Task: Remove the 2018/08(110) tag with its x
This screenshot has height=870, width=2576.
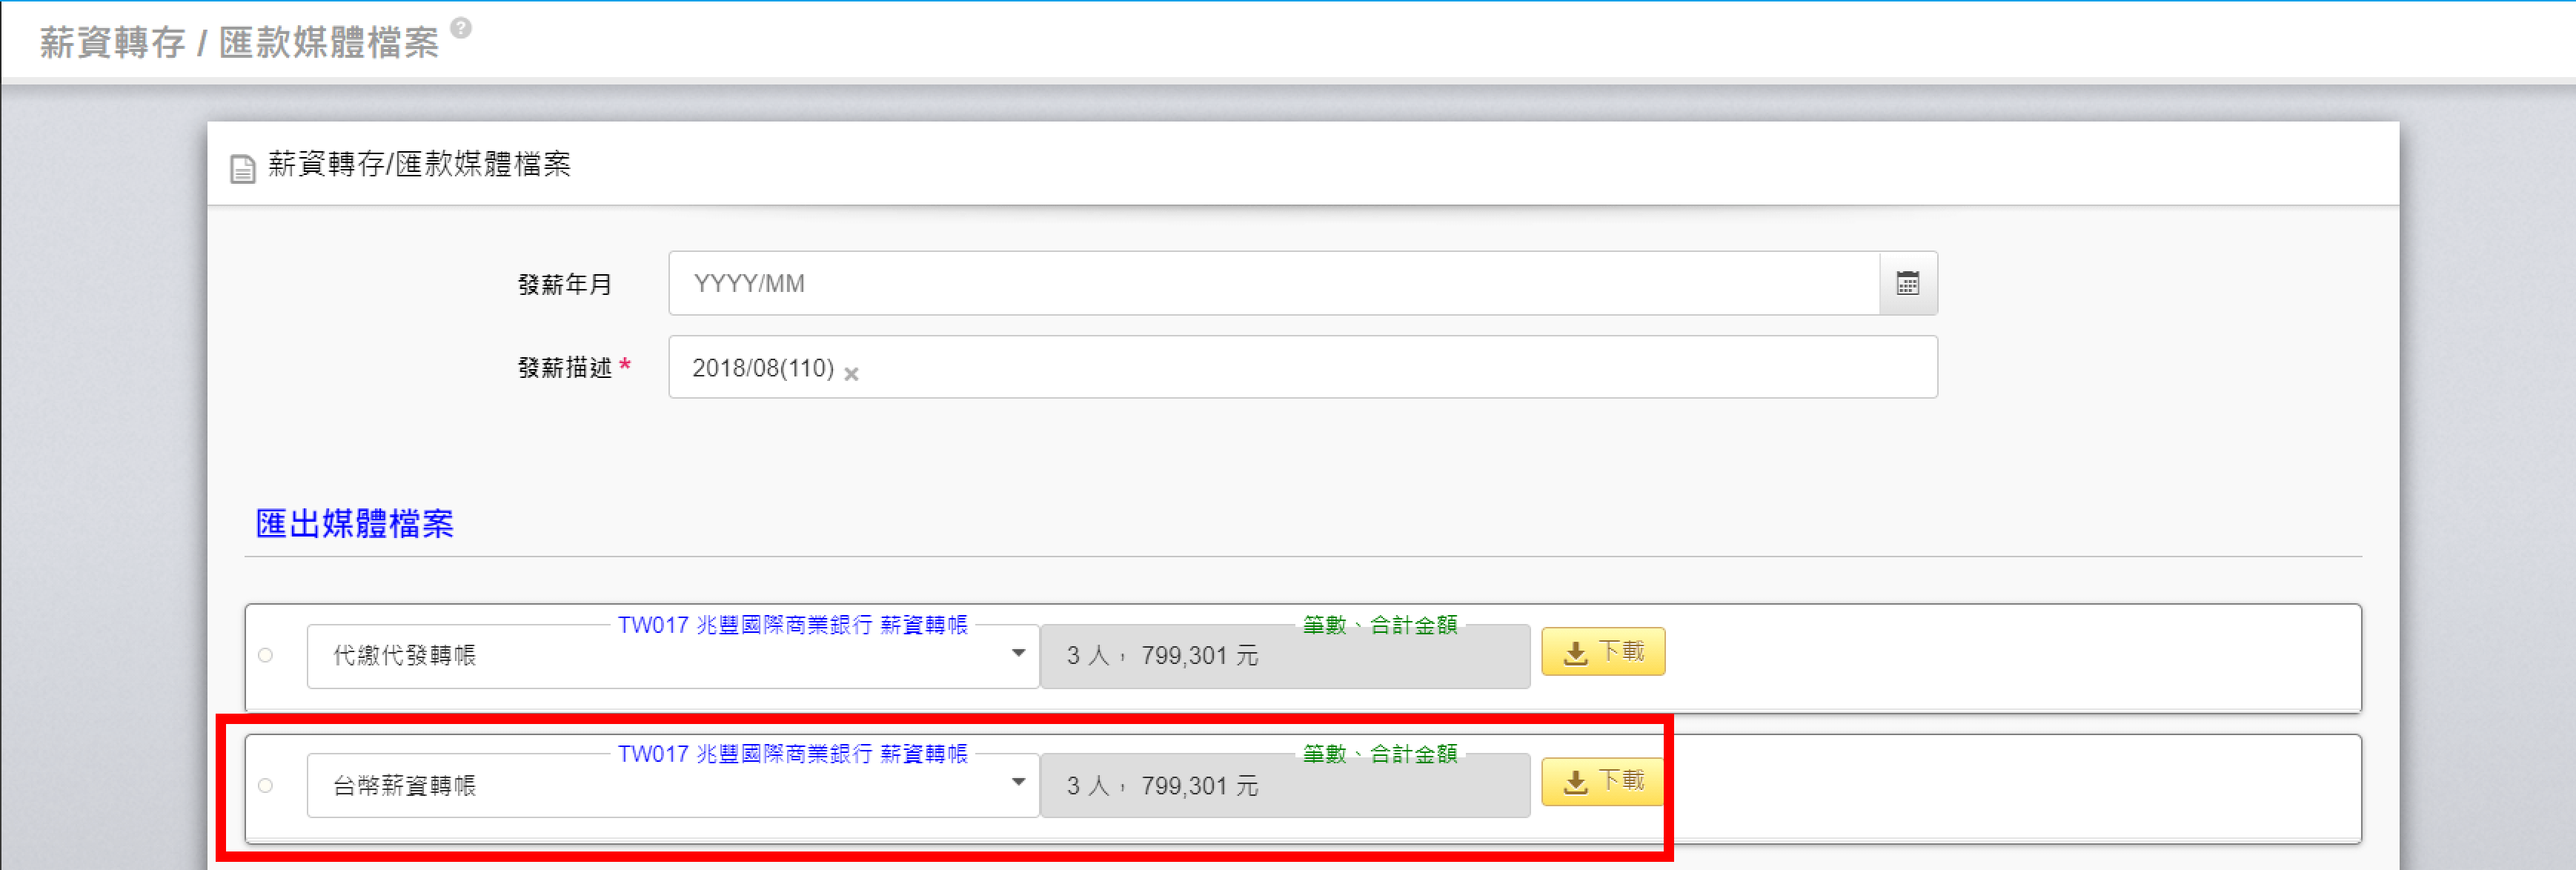Action: coord(851,374)
